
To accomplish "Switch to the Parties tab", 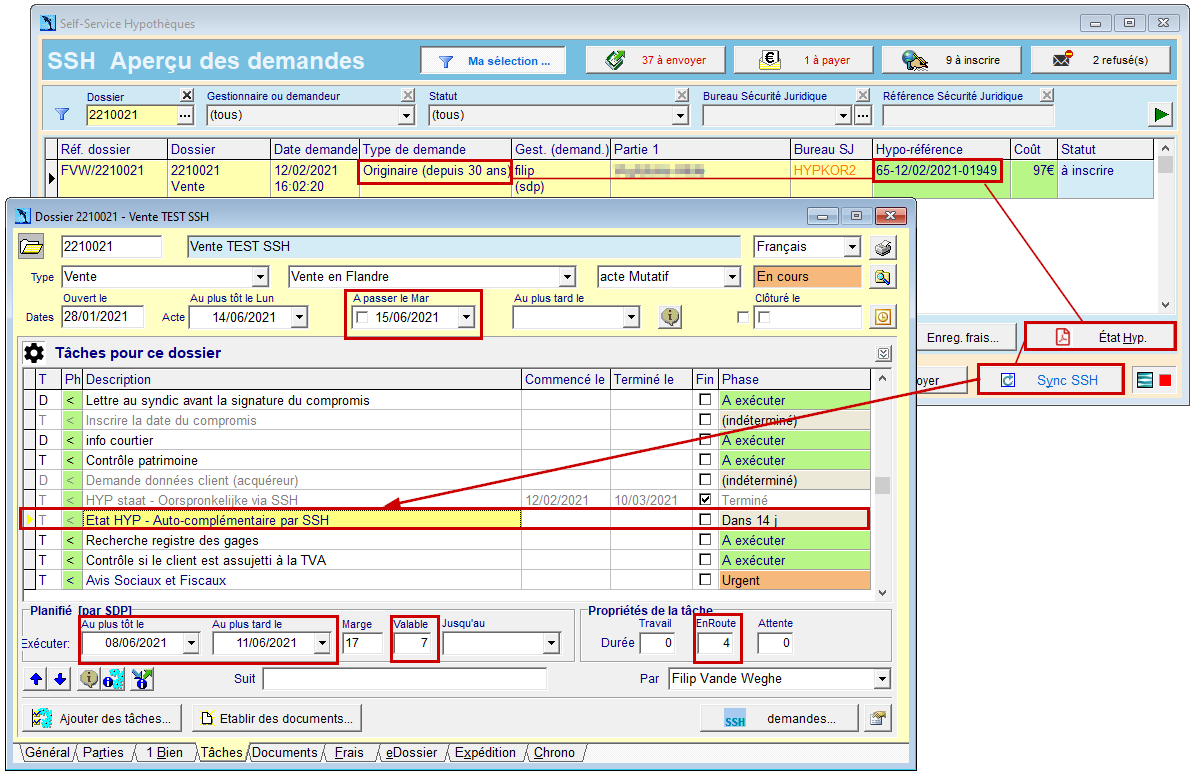I will point(103,752).
